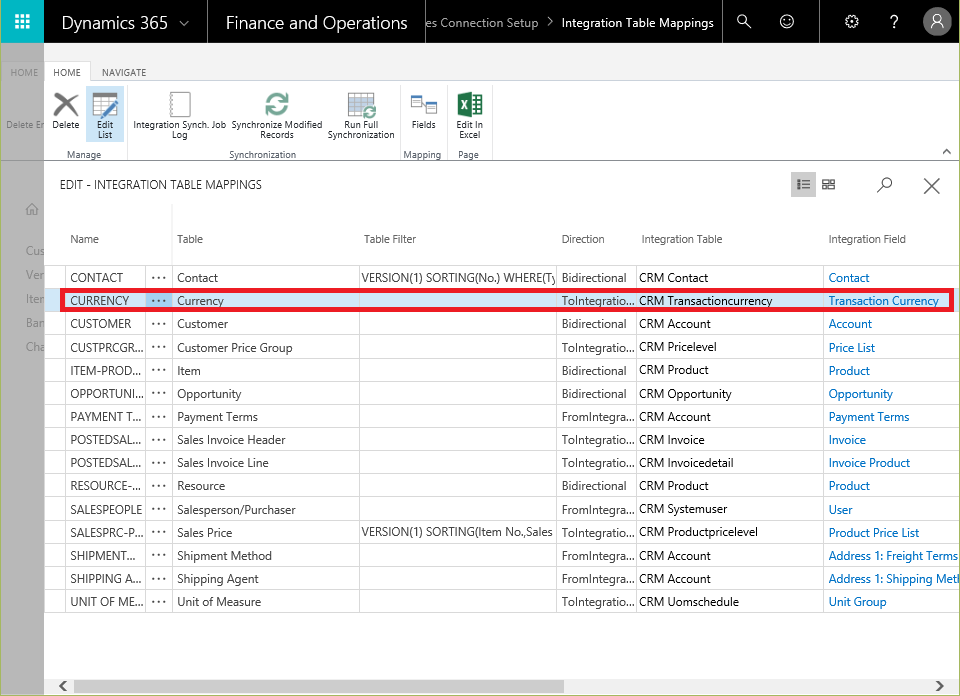Screen dimensions: 960x696
Task: Sort by the Name column header
Action: [x=84, y=239]
